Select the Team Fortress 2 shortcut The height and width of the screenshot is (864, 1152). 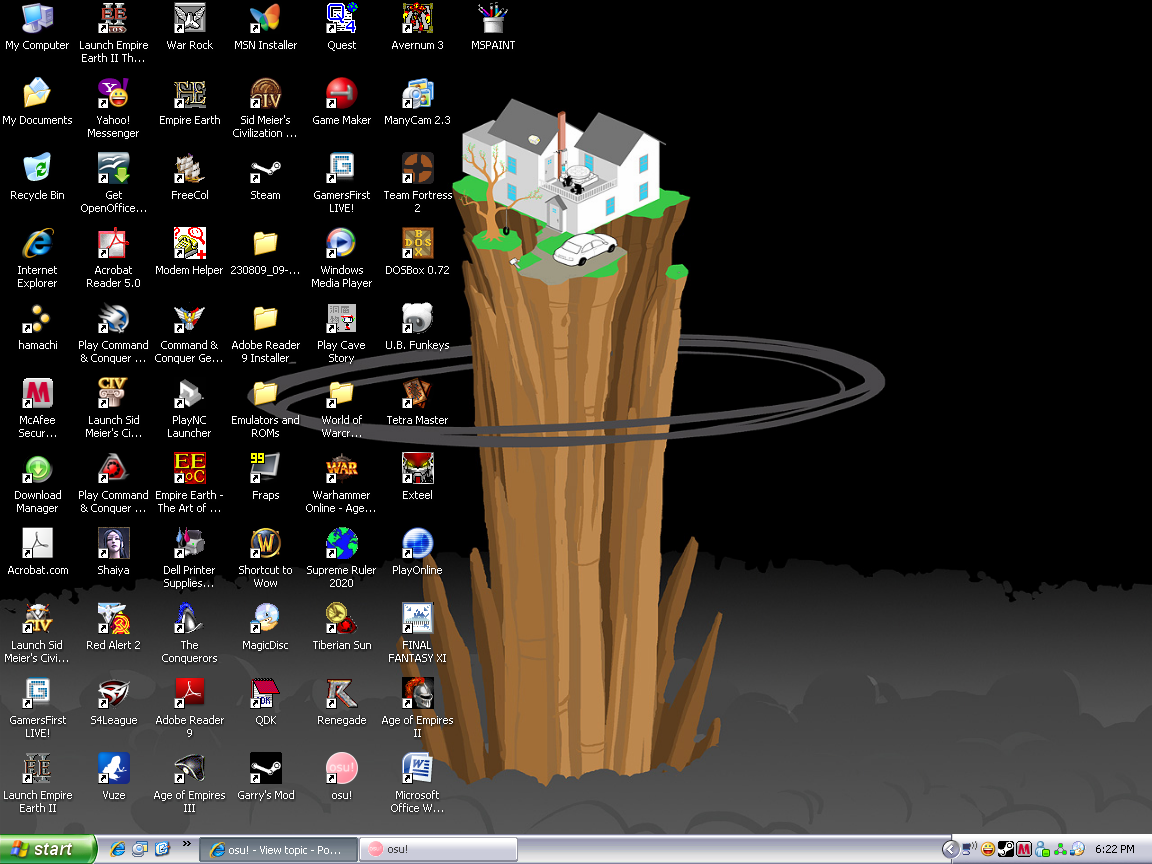click(x=417, y=183)
